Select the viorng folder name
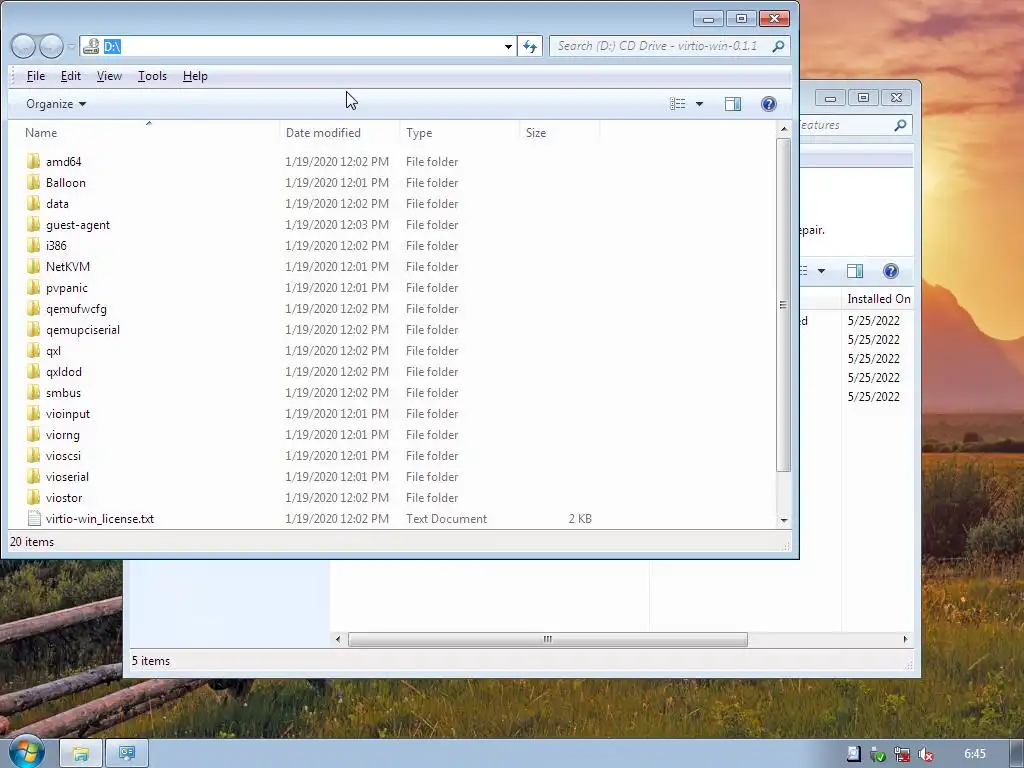The width and height of the screenshot is (1024, 768). tap(63, 434)
